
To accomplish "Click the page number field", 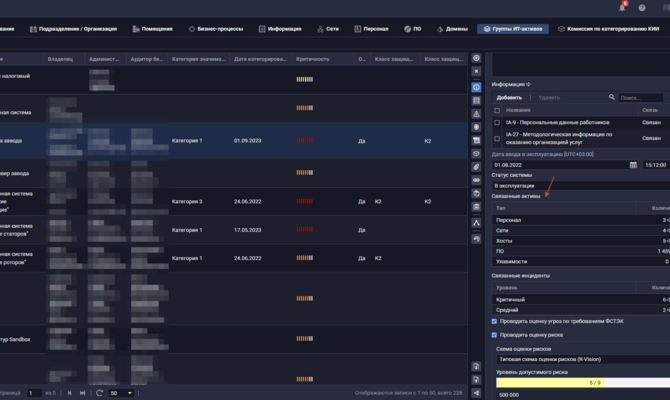I will point(34,393).
